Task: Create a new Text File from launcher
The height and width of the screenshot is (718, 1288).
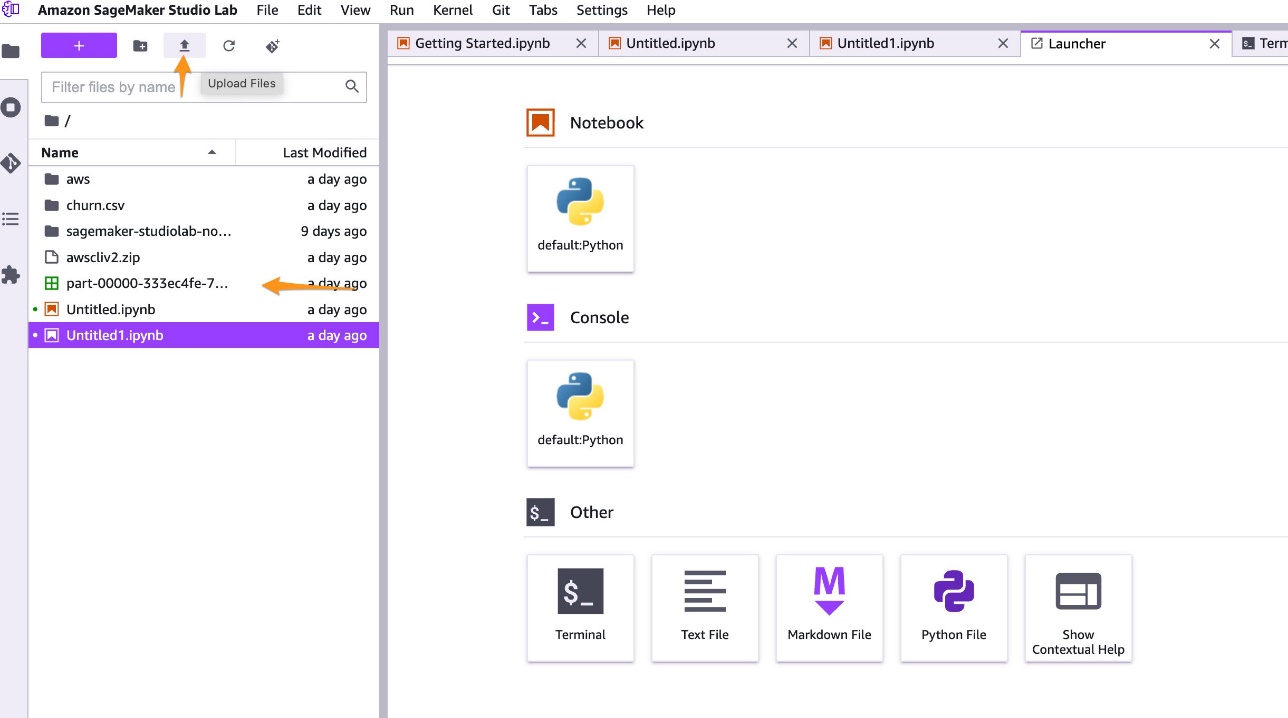Action: pyautogui.click(x=705, y=608)
